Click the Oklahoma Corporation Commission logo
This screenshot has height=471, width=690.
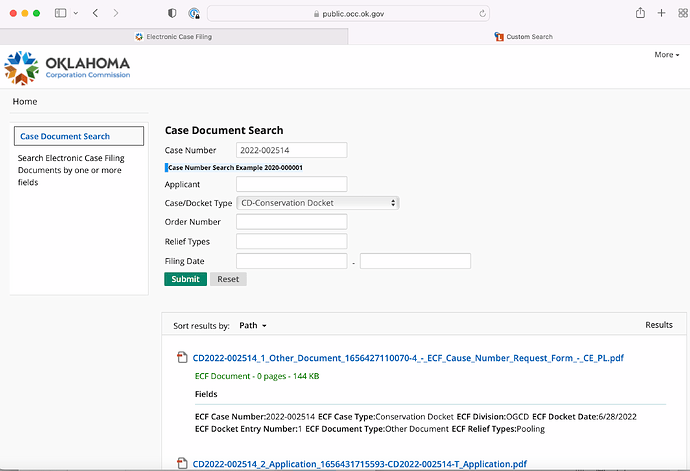67,67
